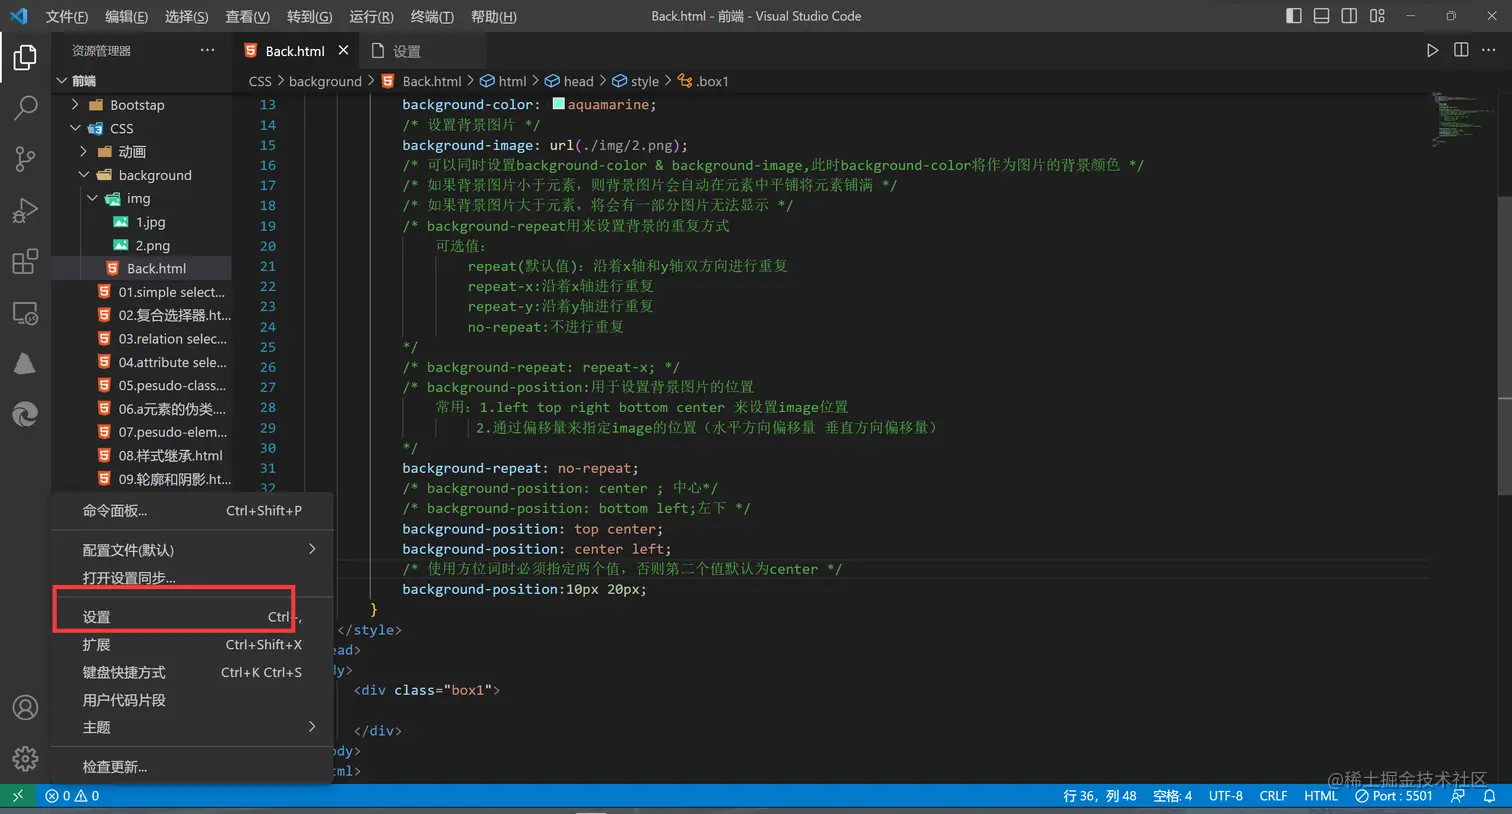Toggle bottom panel layout icon
Screen dimensions: 1512x814
(1321, 16)
